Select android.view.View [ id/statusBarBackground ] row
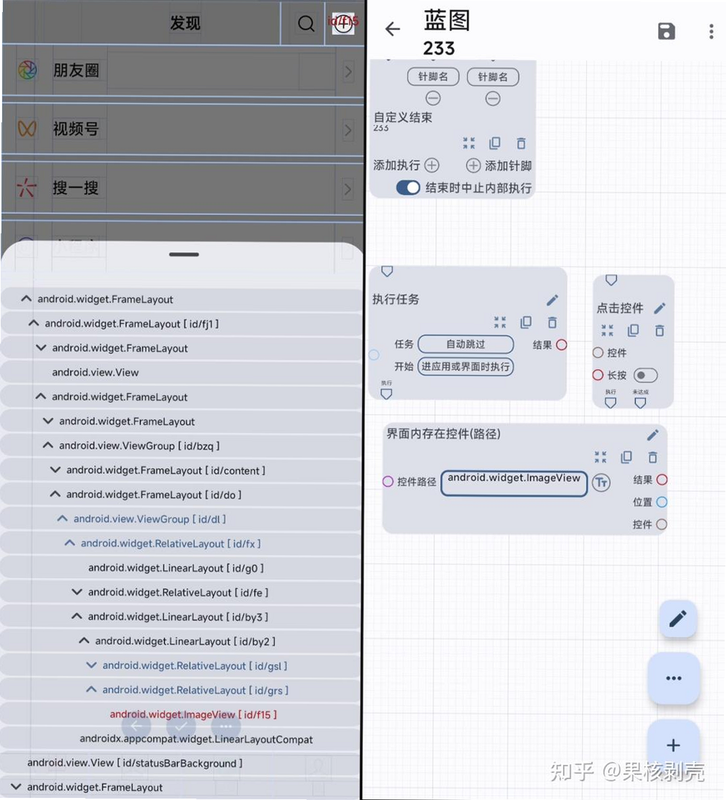This screenshot has width=726, height=800. (183, 763)
